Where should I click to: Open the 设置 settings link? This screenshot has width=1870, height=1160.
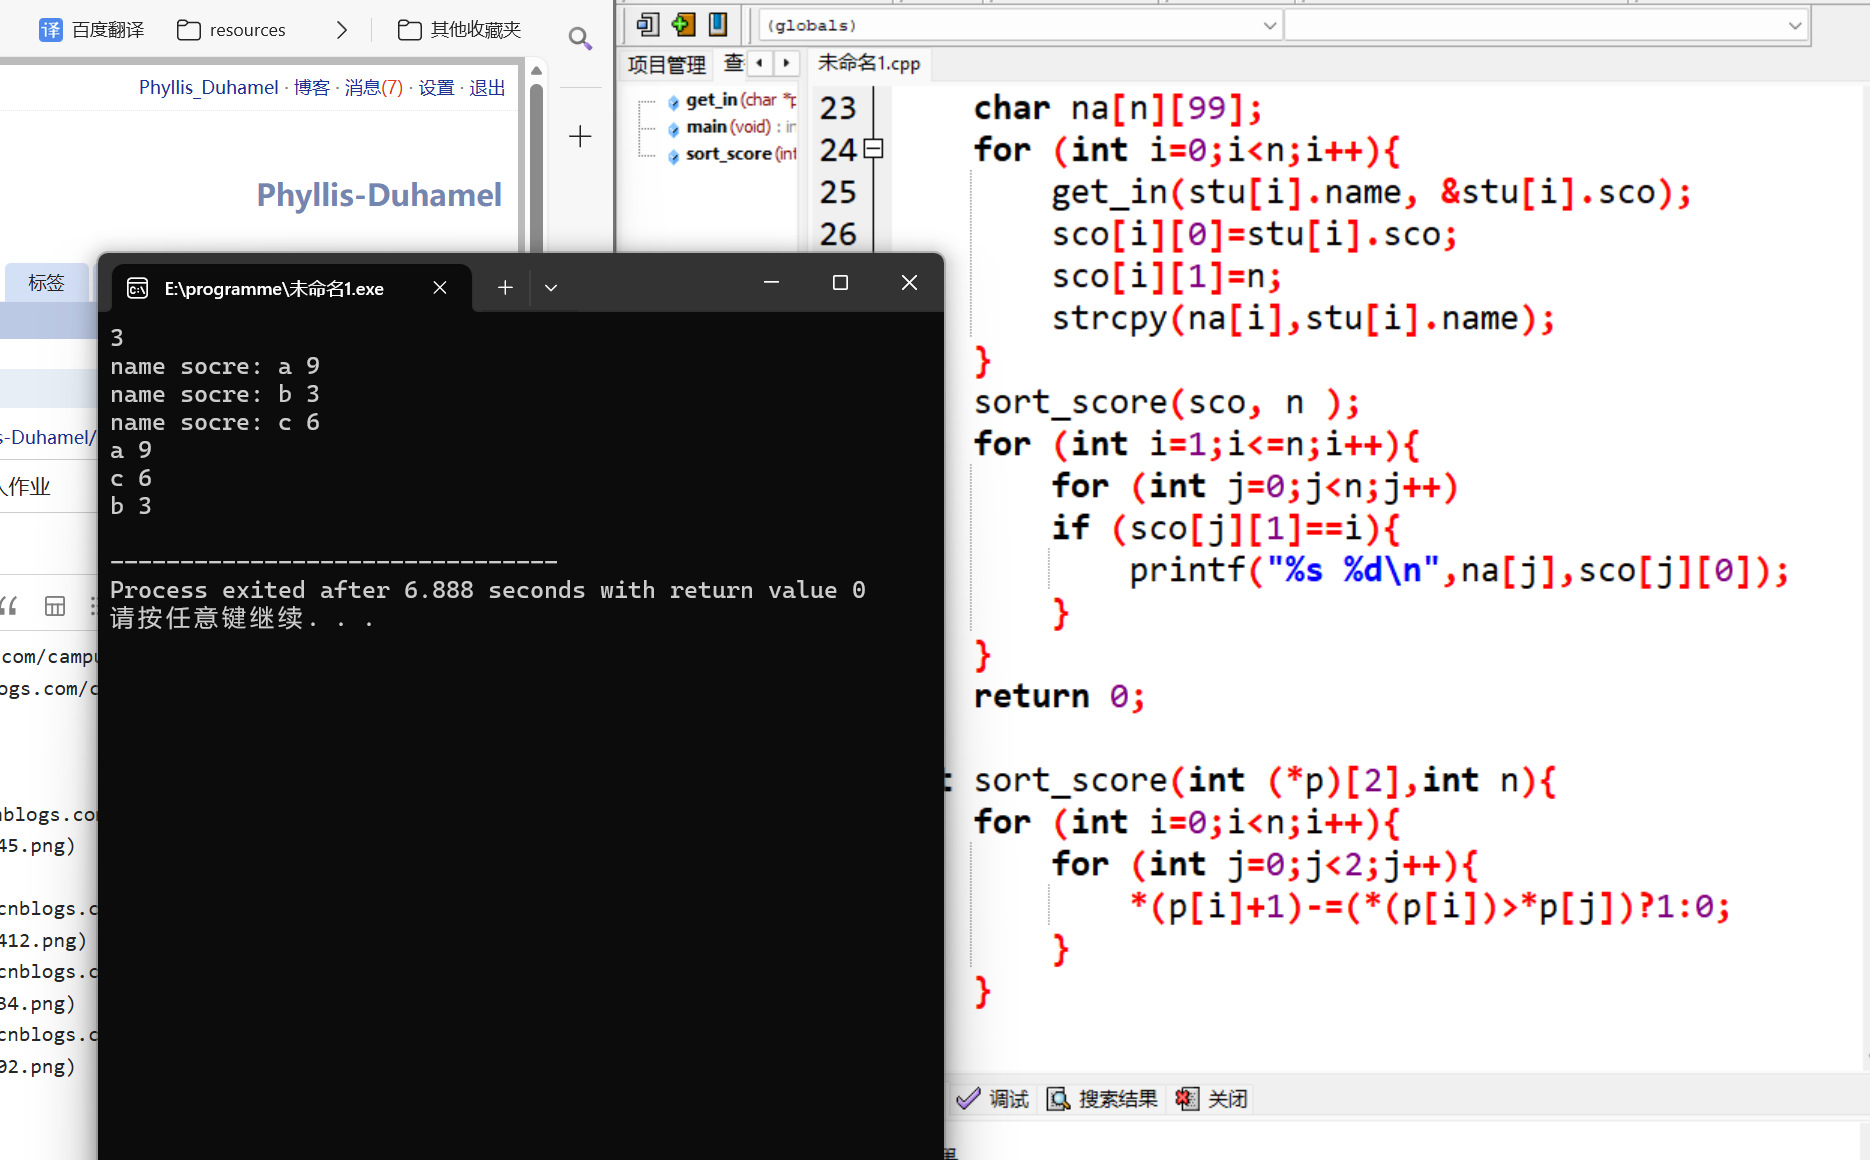436,88
